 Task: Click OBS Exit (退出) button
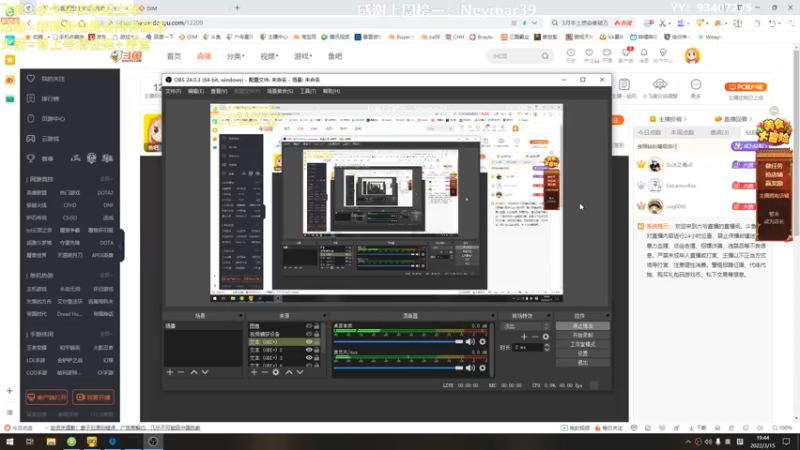582,363
